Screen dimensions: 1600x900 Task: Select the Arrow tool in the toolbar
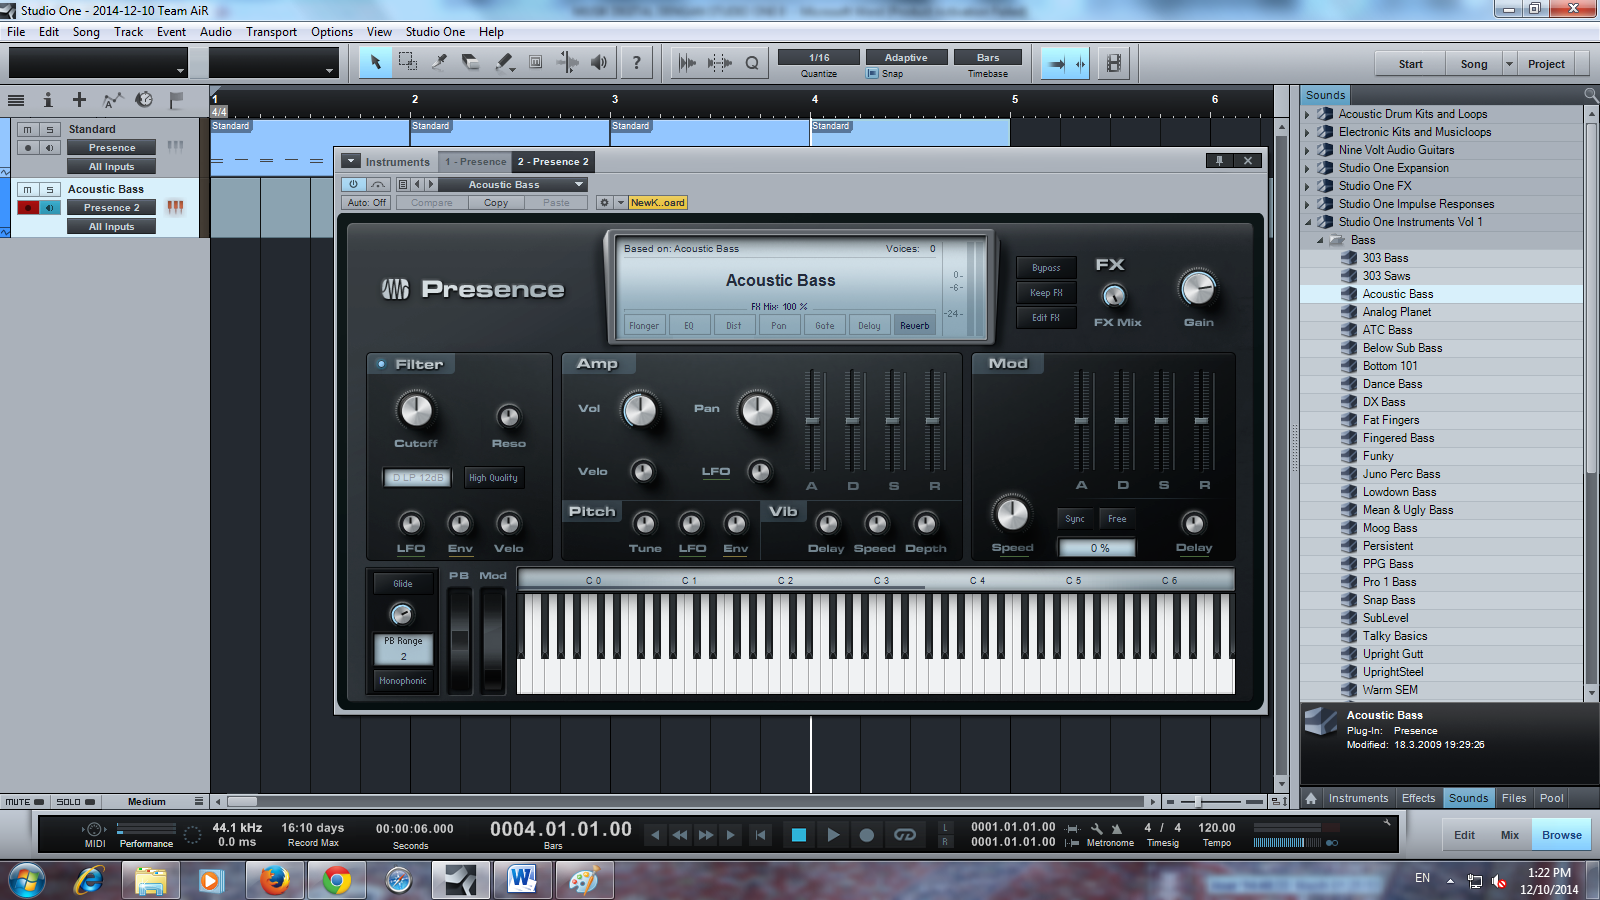click(x=375, y=62)
